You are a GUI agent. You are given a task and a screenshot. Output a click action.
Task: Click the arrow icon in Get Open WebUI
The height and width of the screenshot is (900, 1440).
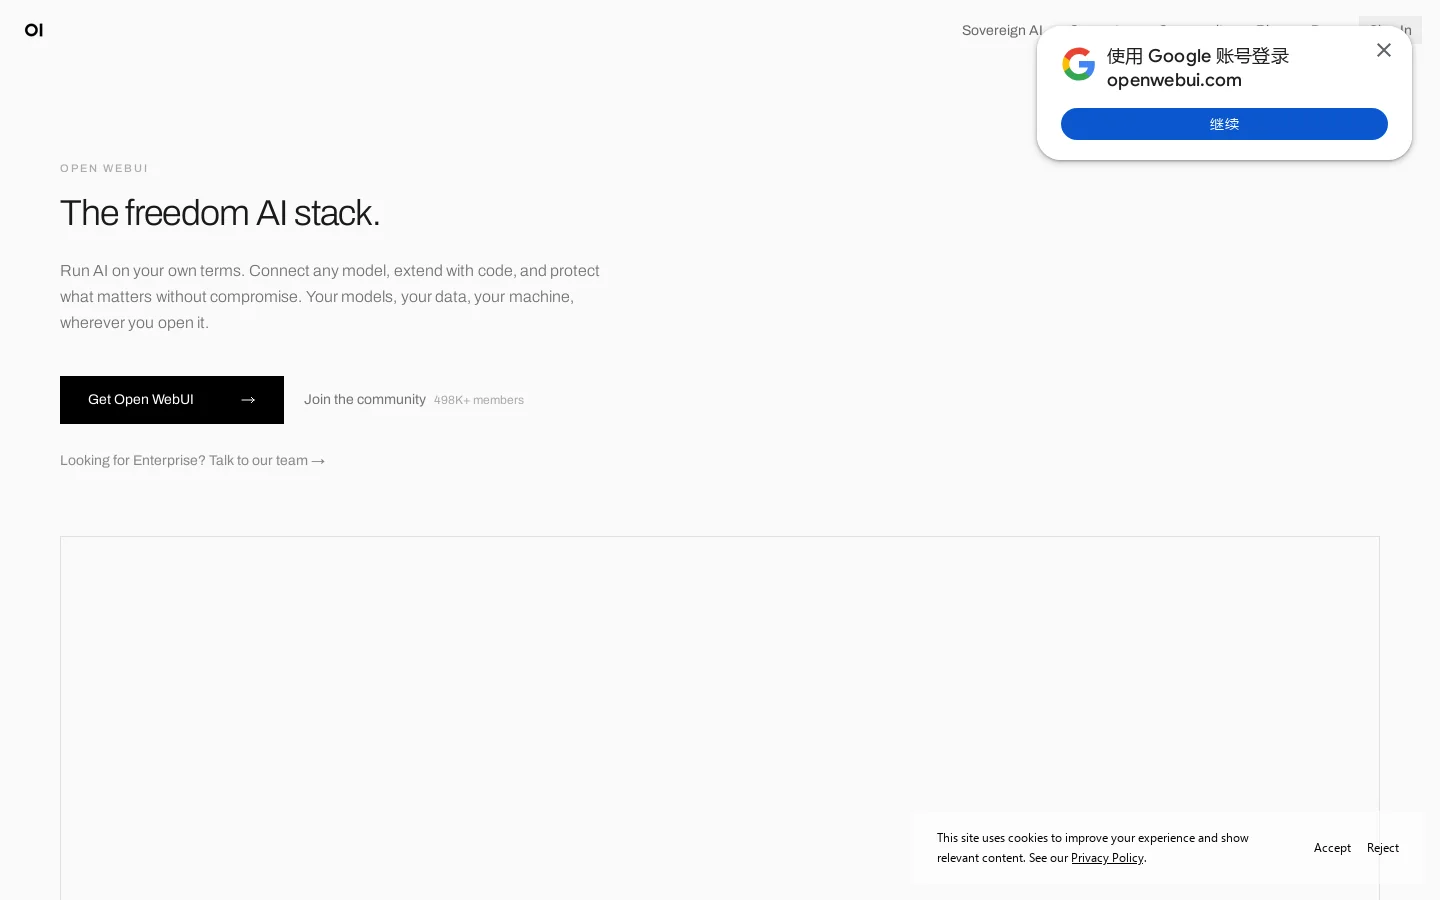click(x=248, y=400)
